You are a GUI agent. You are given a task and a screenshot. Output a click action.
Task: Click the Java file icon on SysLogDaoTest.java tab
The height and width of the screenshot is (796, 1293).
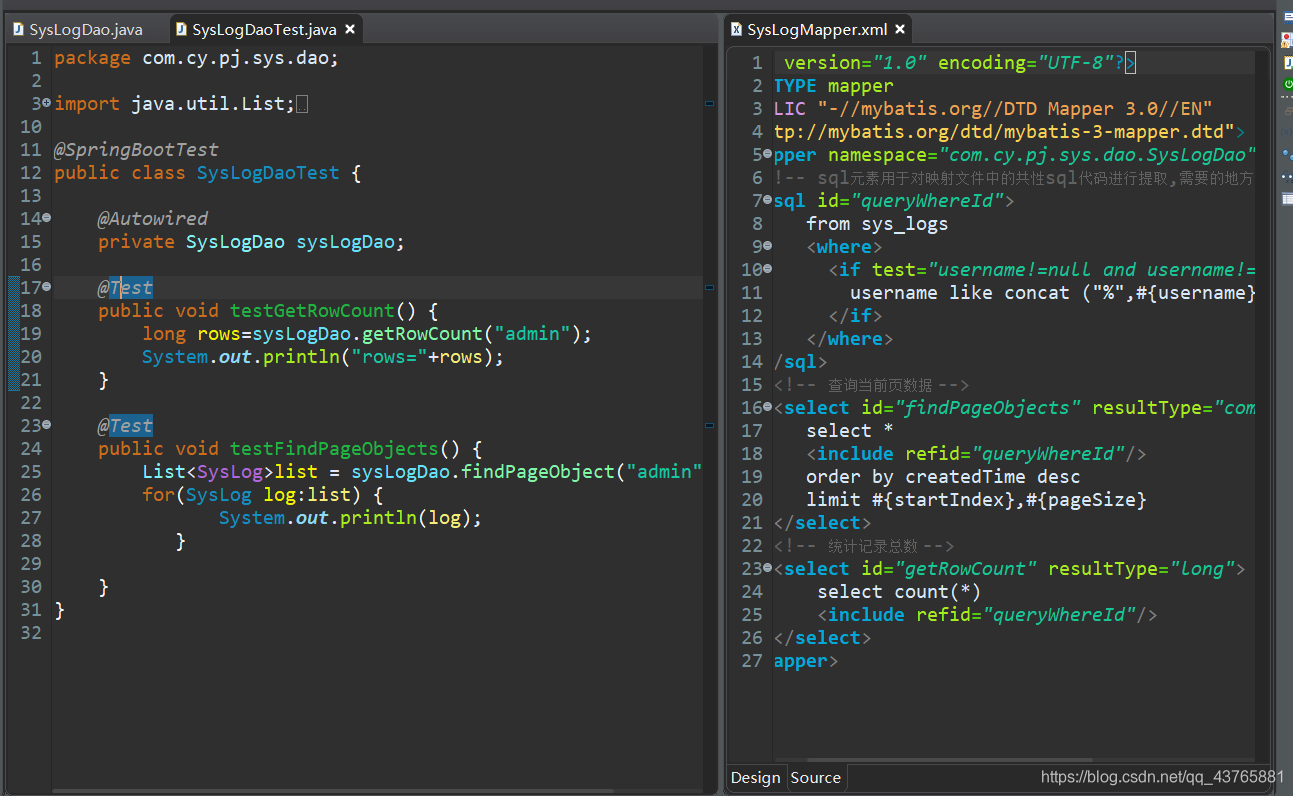(x=181, y=30)
